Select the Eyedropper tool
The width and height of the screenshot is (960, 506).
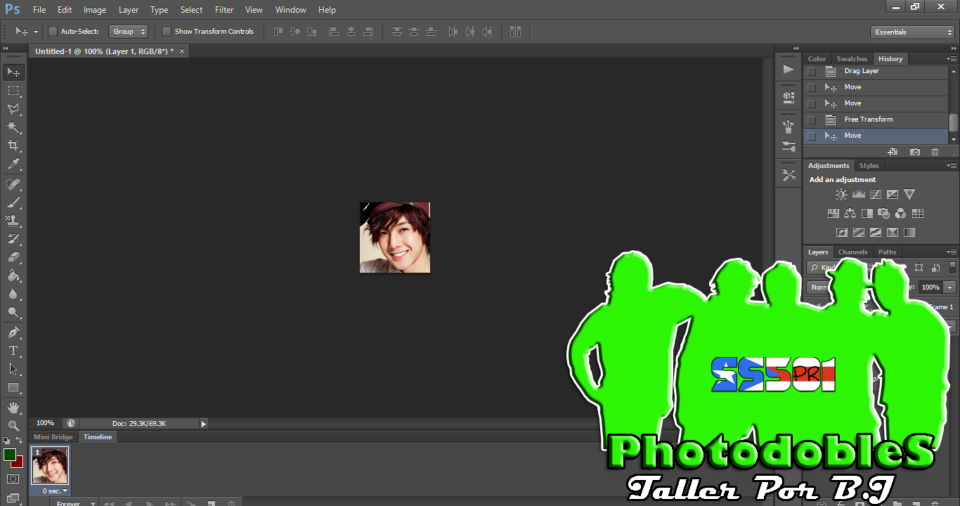13,164
